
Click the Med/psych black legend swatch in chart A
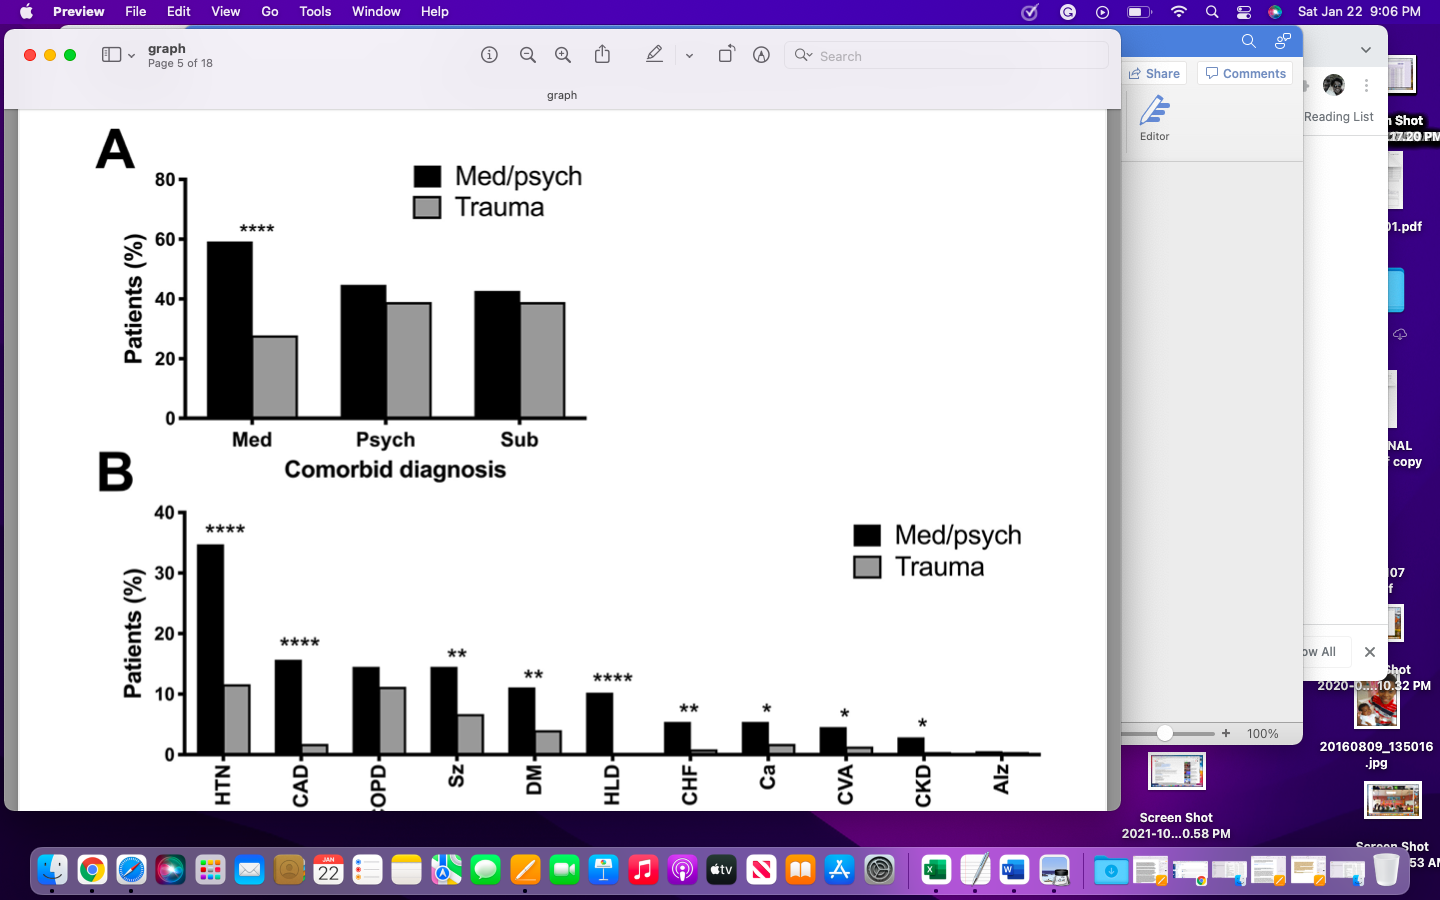pos(427,176)
